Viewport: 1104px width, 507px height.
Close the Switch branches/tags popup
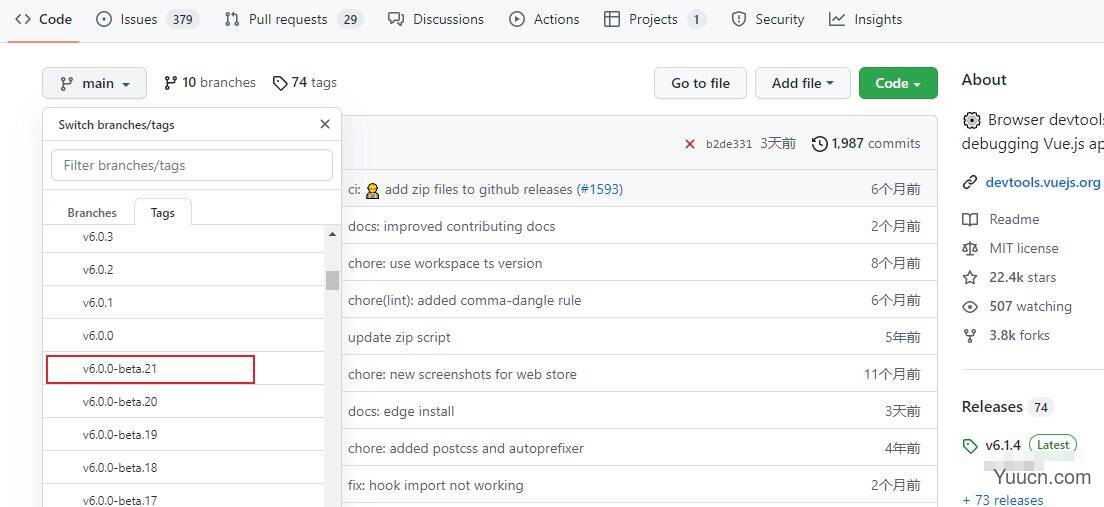[325, 124]
